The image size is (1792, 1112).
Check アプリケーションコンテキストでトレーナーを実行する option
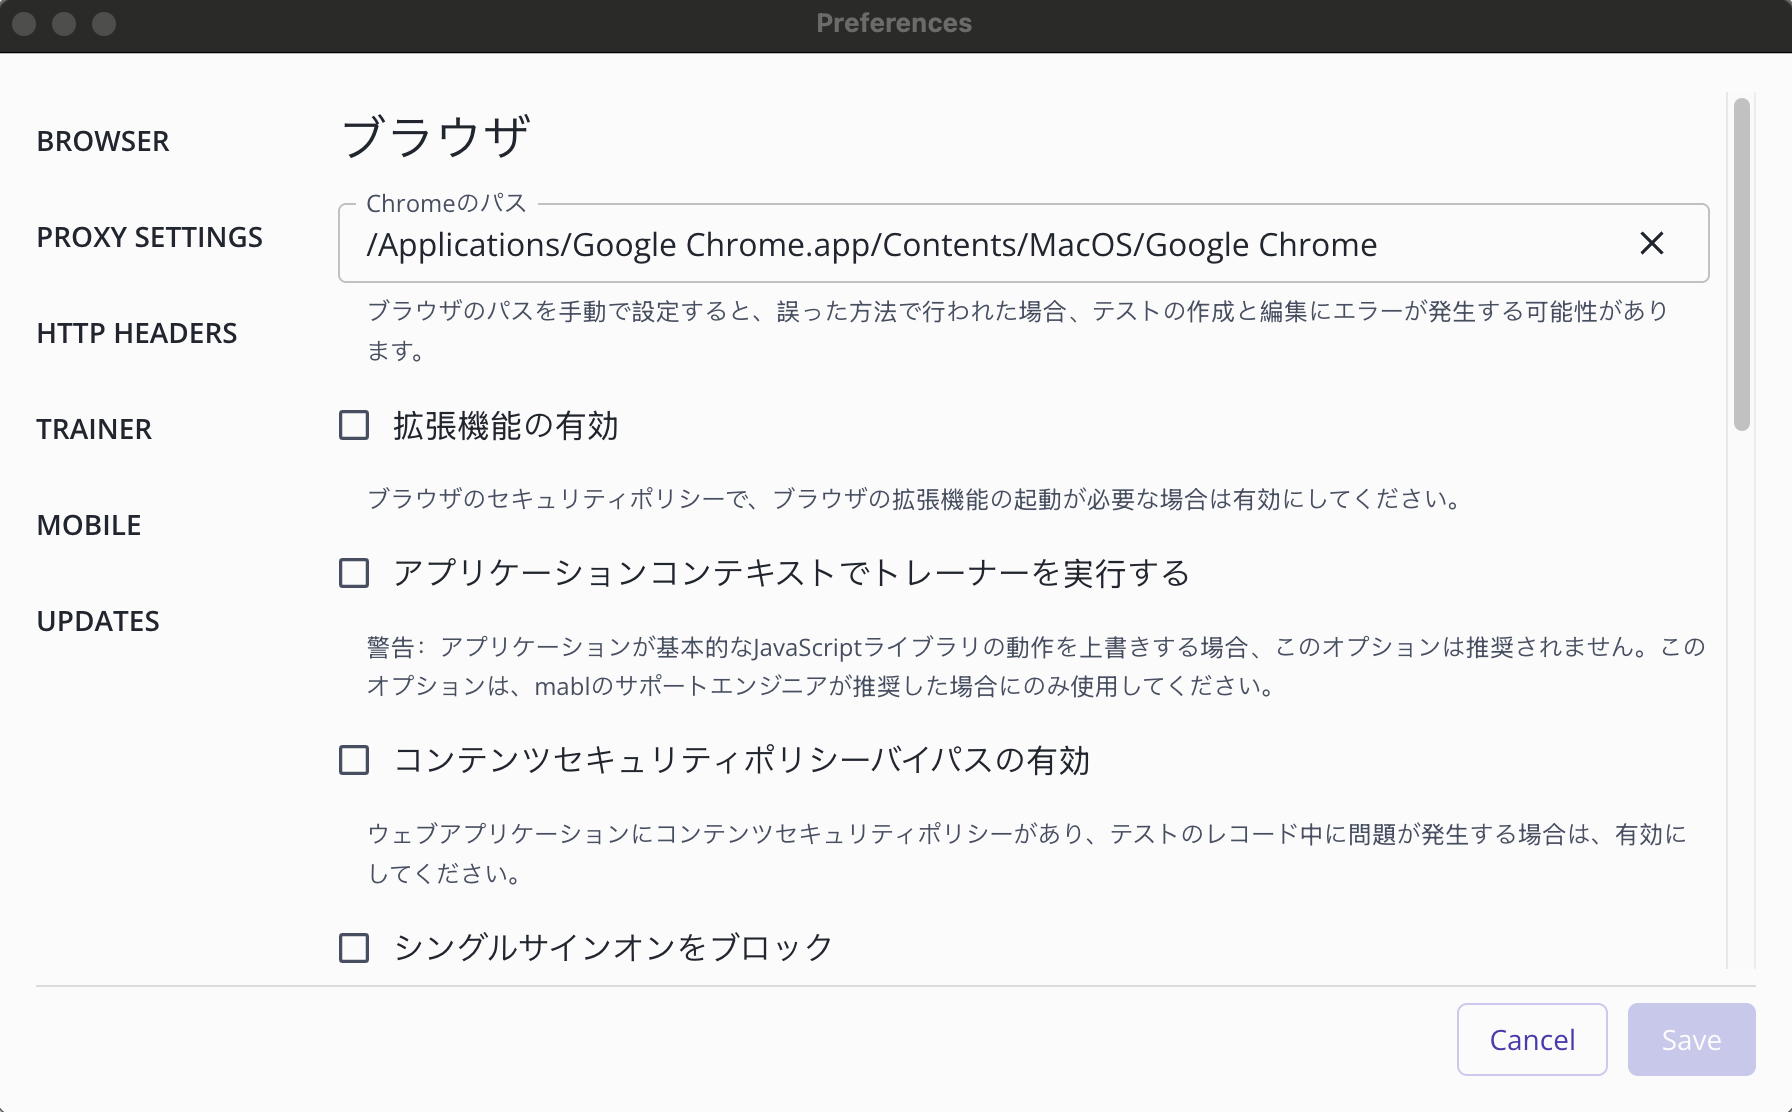tap(354, 573)
